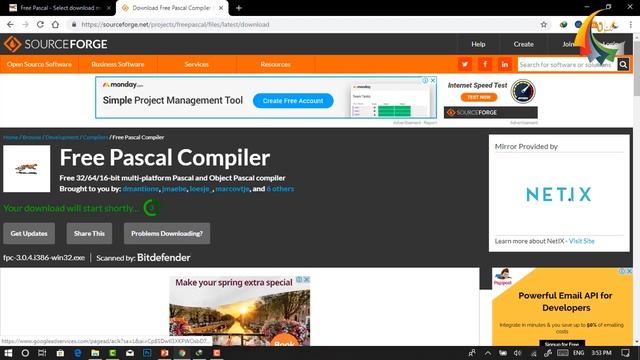
Task: Reload the current page
Action: [x=40, y=24]
